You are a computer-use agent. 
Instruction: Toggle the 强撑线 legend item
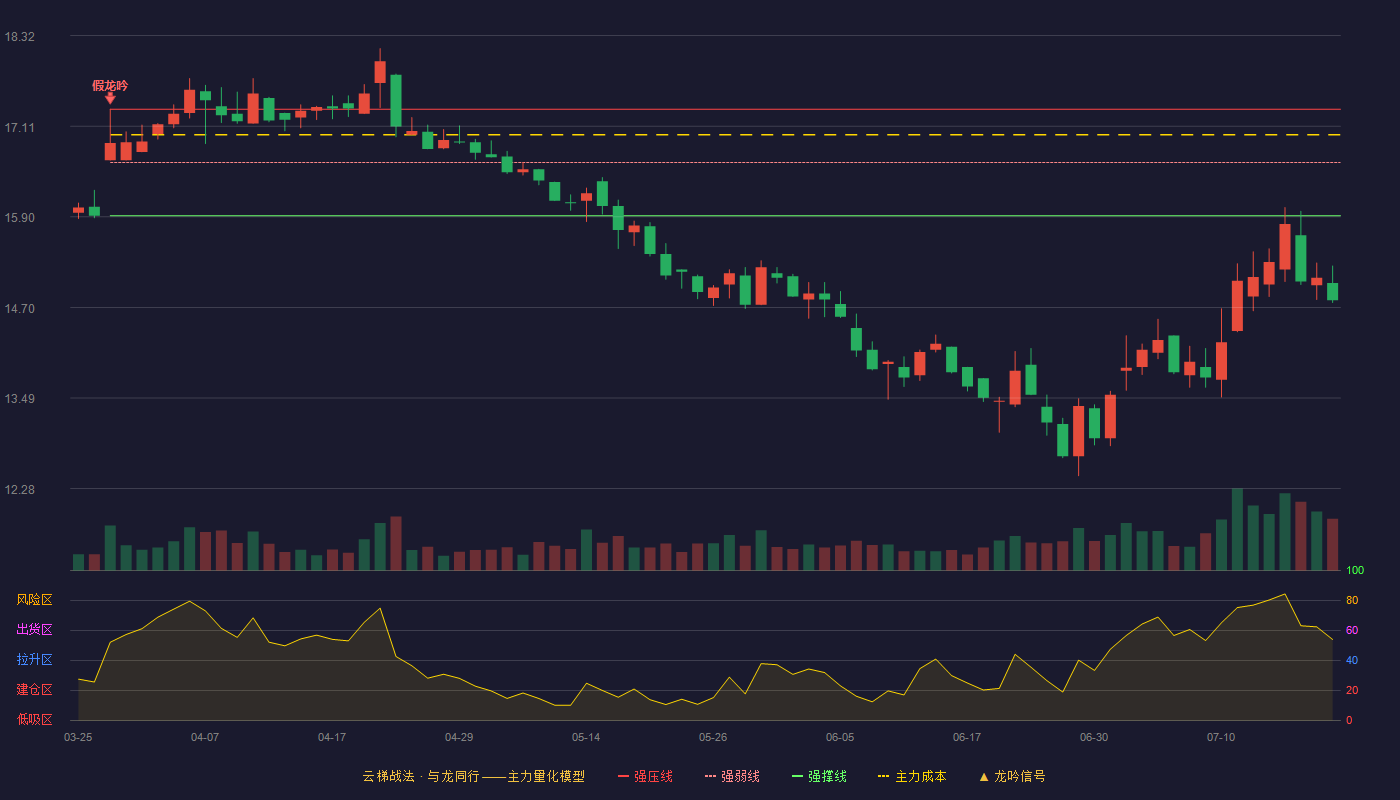coord(819,776)
